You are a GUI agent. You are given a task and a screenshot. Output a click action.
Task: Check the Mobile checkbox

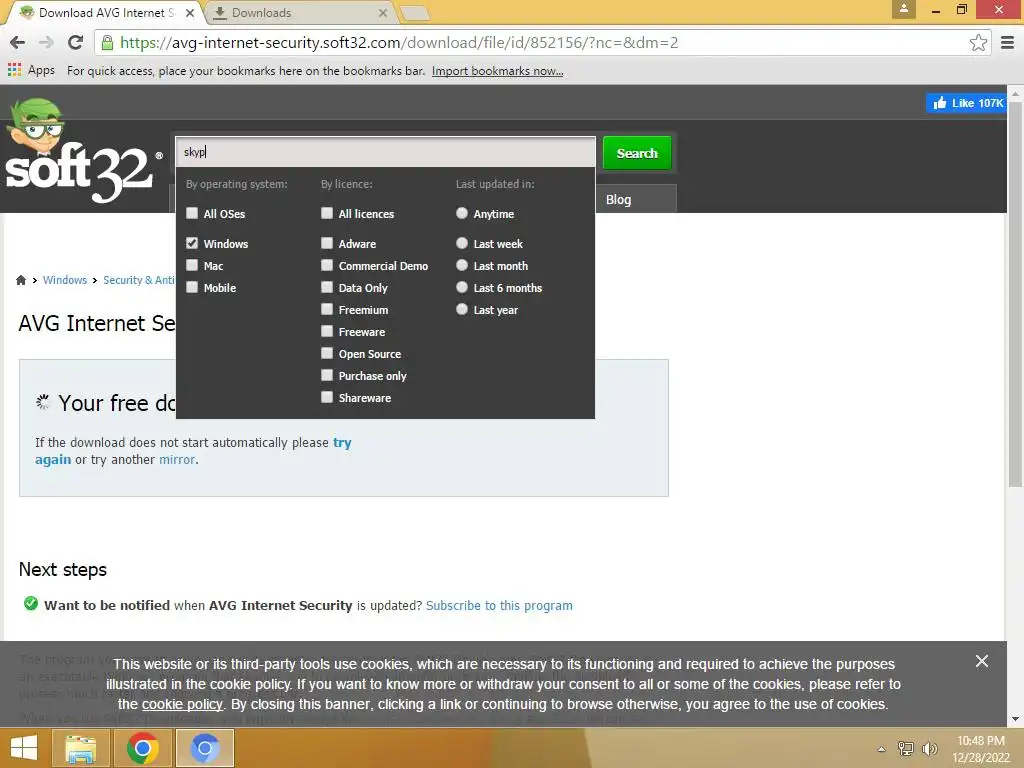click(192, 287)
